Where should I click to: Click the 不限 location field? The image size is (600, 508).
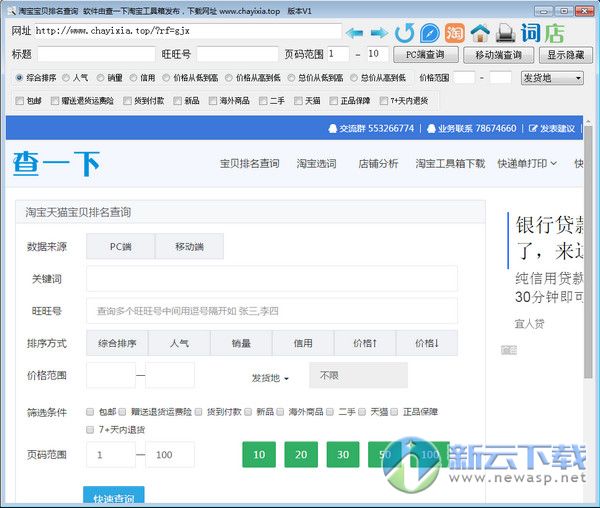359,375
